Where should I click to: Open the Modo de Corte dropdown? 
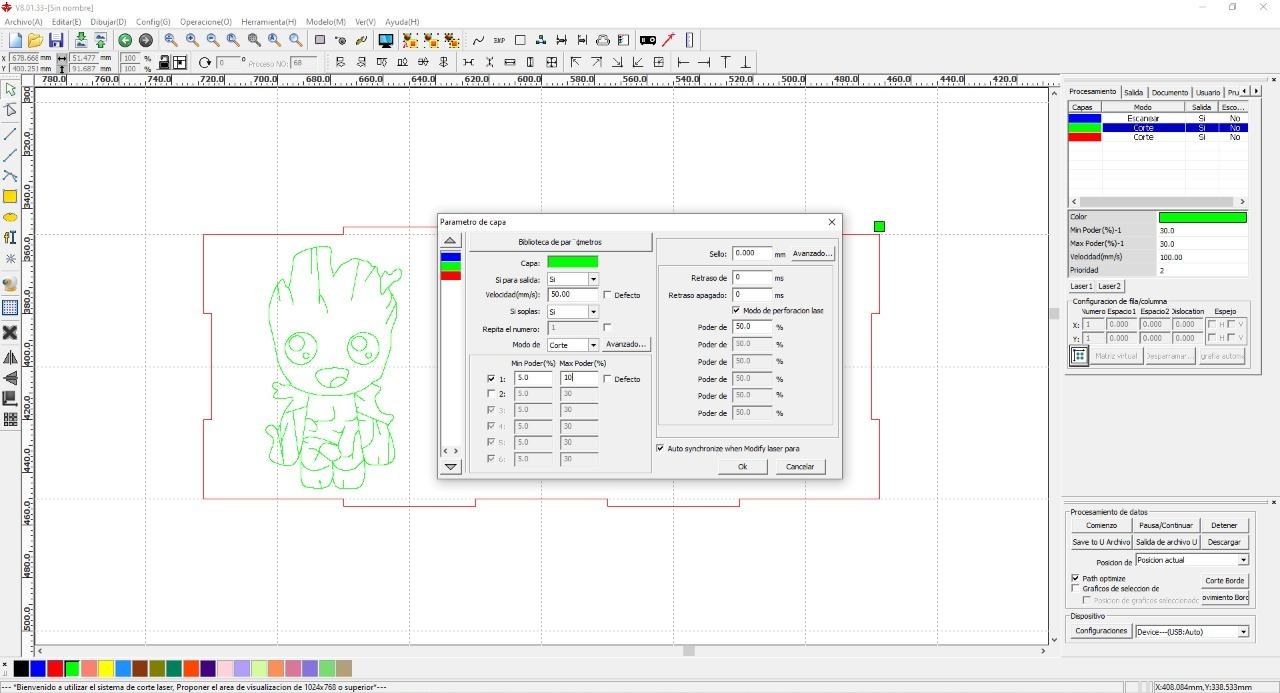click(x=593, y=345)
